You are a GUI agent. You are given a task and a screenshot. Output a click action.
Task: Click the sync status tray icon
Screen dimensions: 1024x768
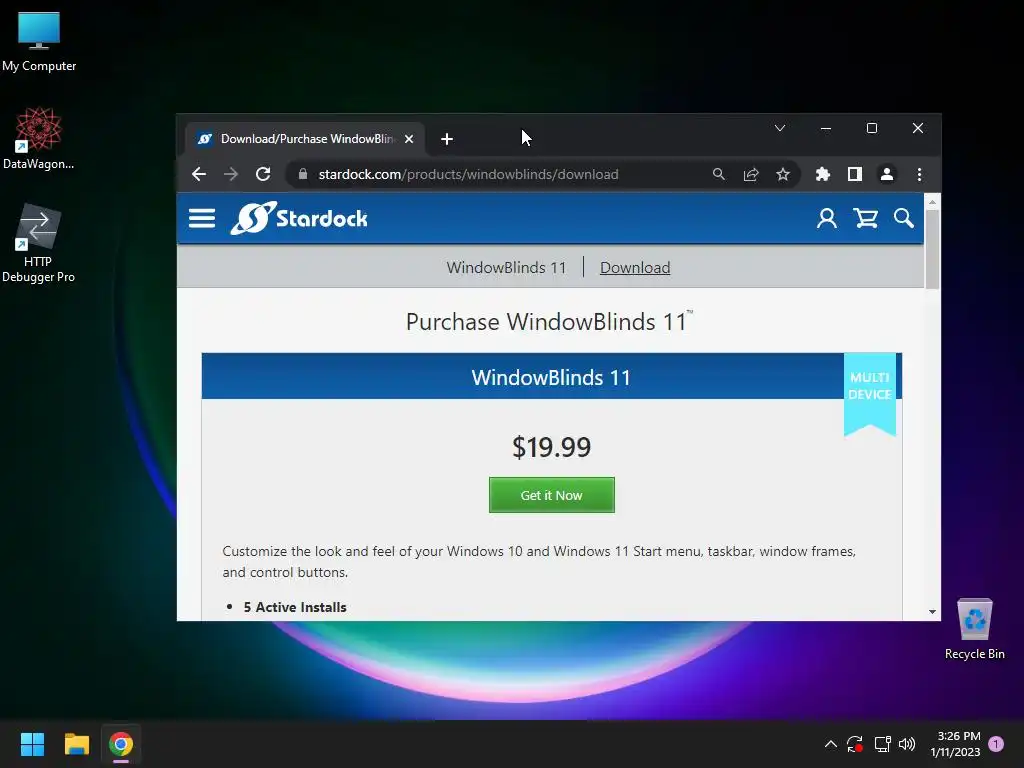[855, 744]
